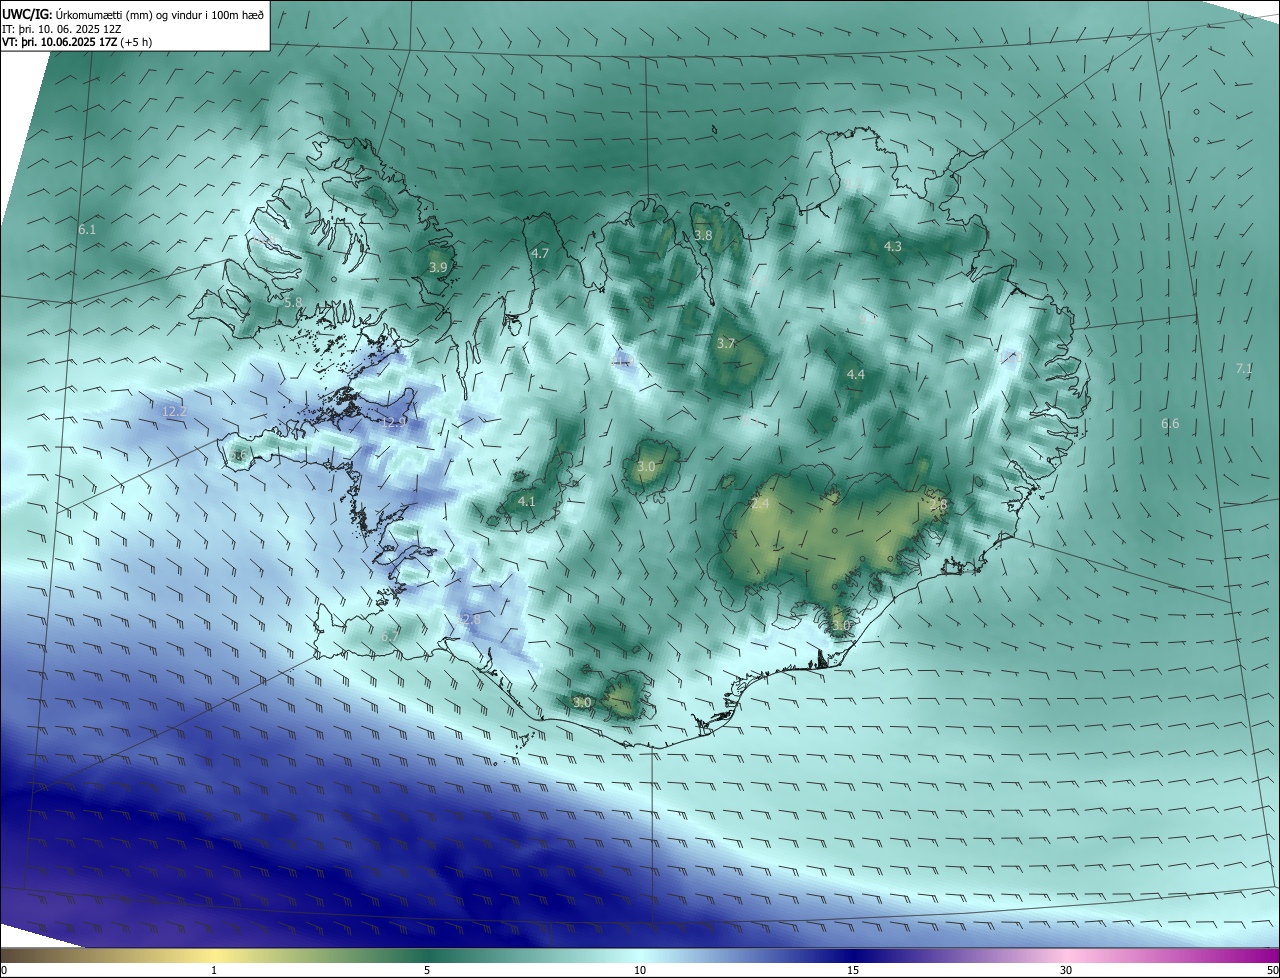Click the 7.1 value label offshore
The height and width of the screenshot is (978, 1280).
1244,369
